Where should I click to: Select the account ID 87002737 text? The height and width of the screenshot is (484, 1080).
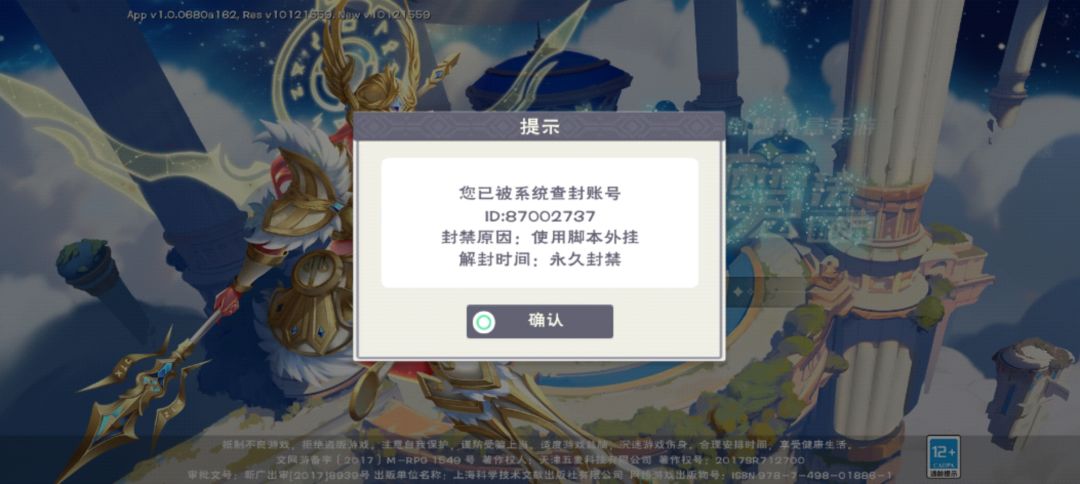pos(539,216)
